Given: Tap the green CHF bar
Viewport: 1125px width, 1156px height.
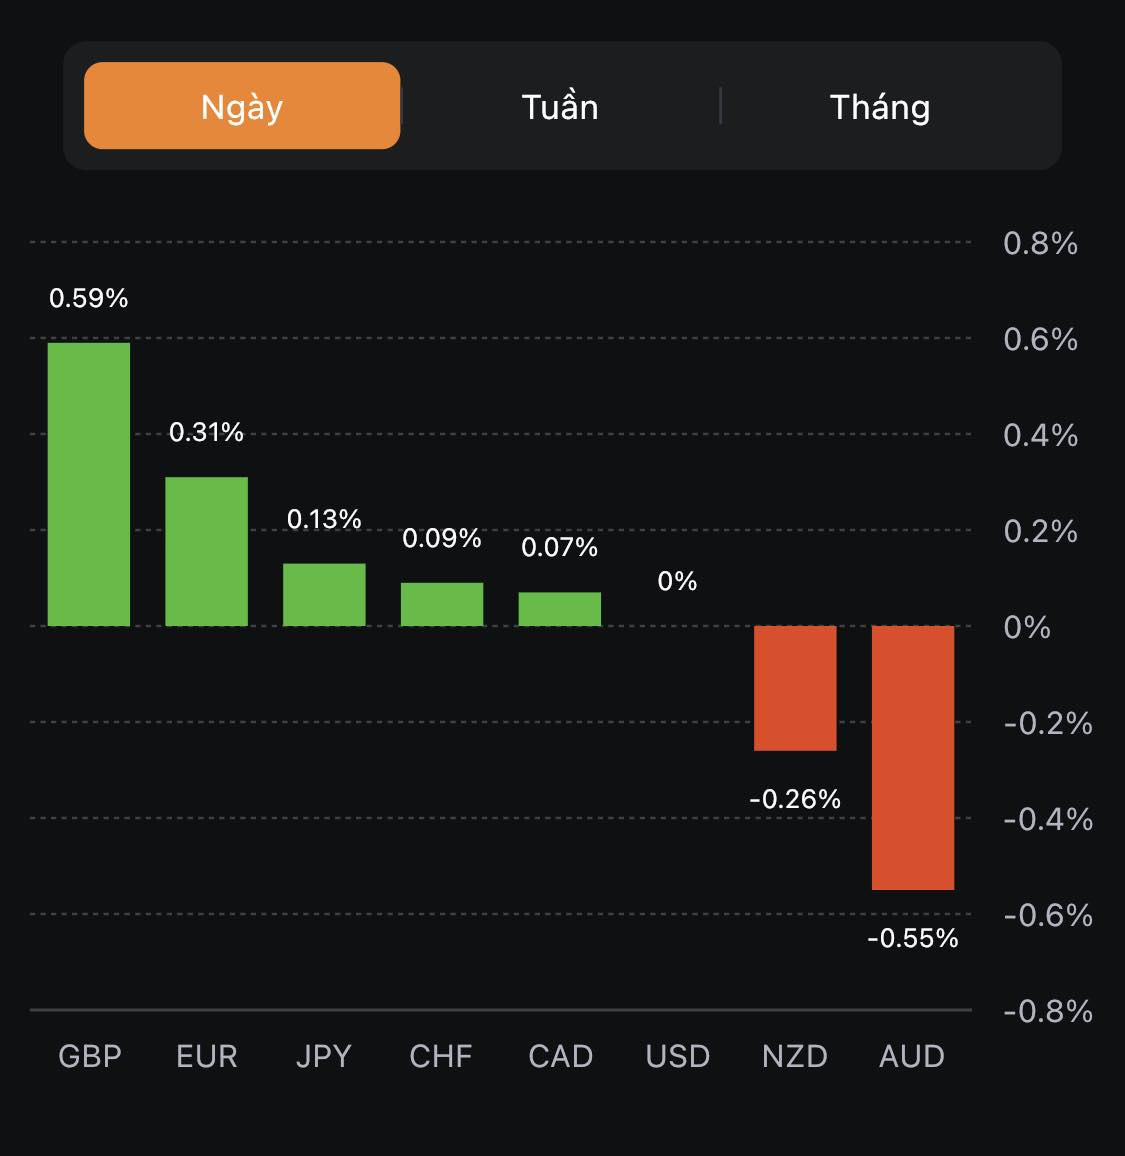Looking at the screenshot, I should [442, 604].
